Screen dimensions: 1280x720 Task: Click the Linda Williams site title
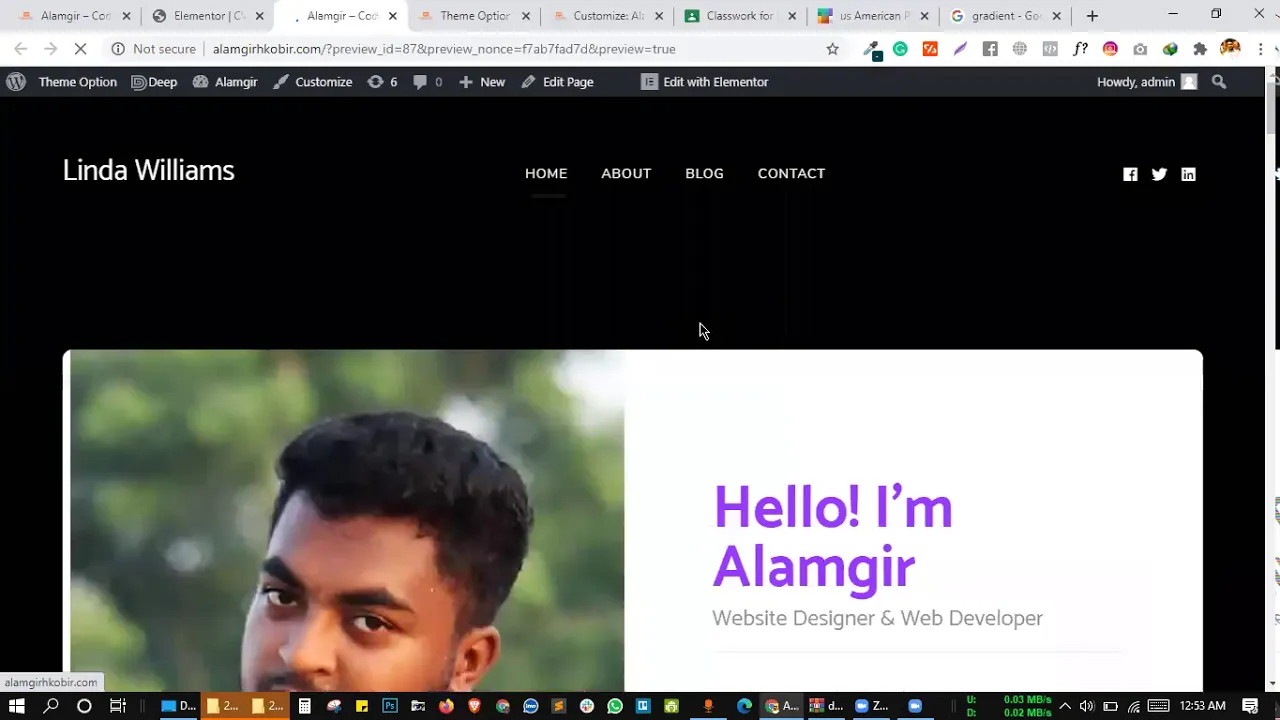point(148,171)
